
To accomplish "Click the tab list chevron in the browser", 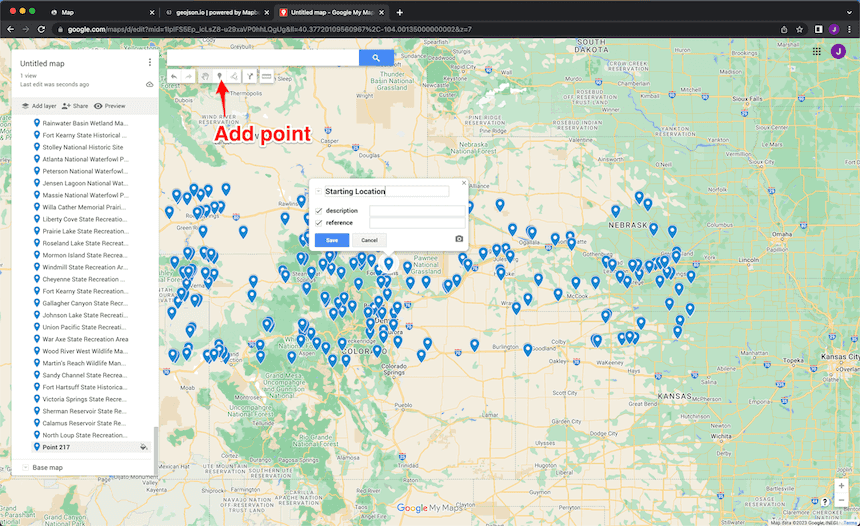I will [x=850, y=12].
